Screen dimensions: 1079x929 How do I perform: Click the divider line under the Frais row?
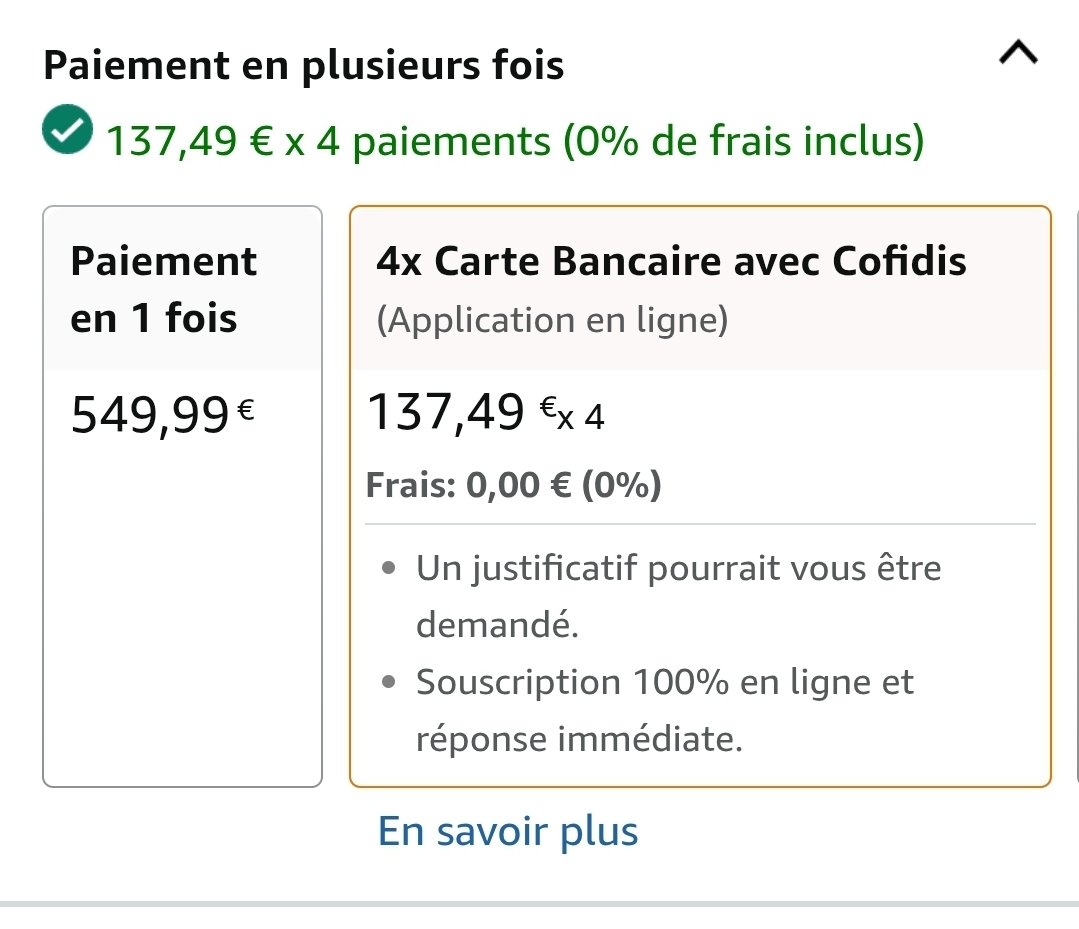click(x=700, y=523)
